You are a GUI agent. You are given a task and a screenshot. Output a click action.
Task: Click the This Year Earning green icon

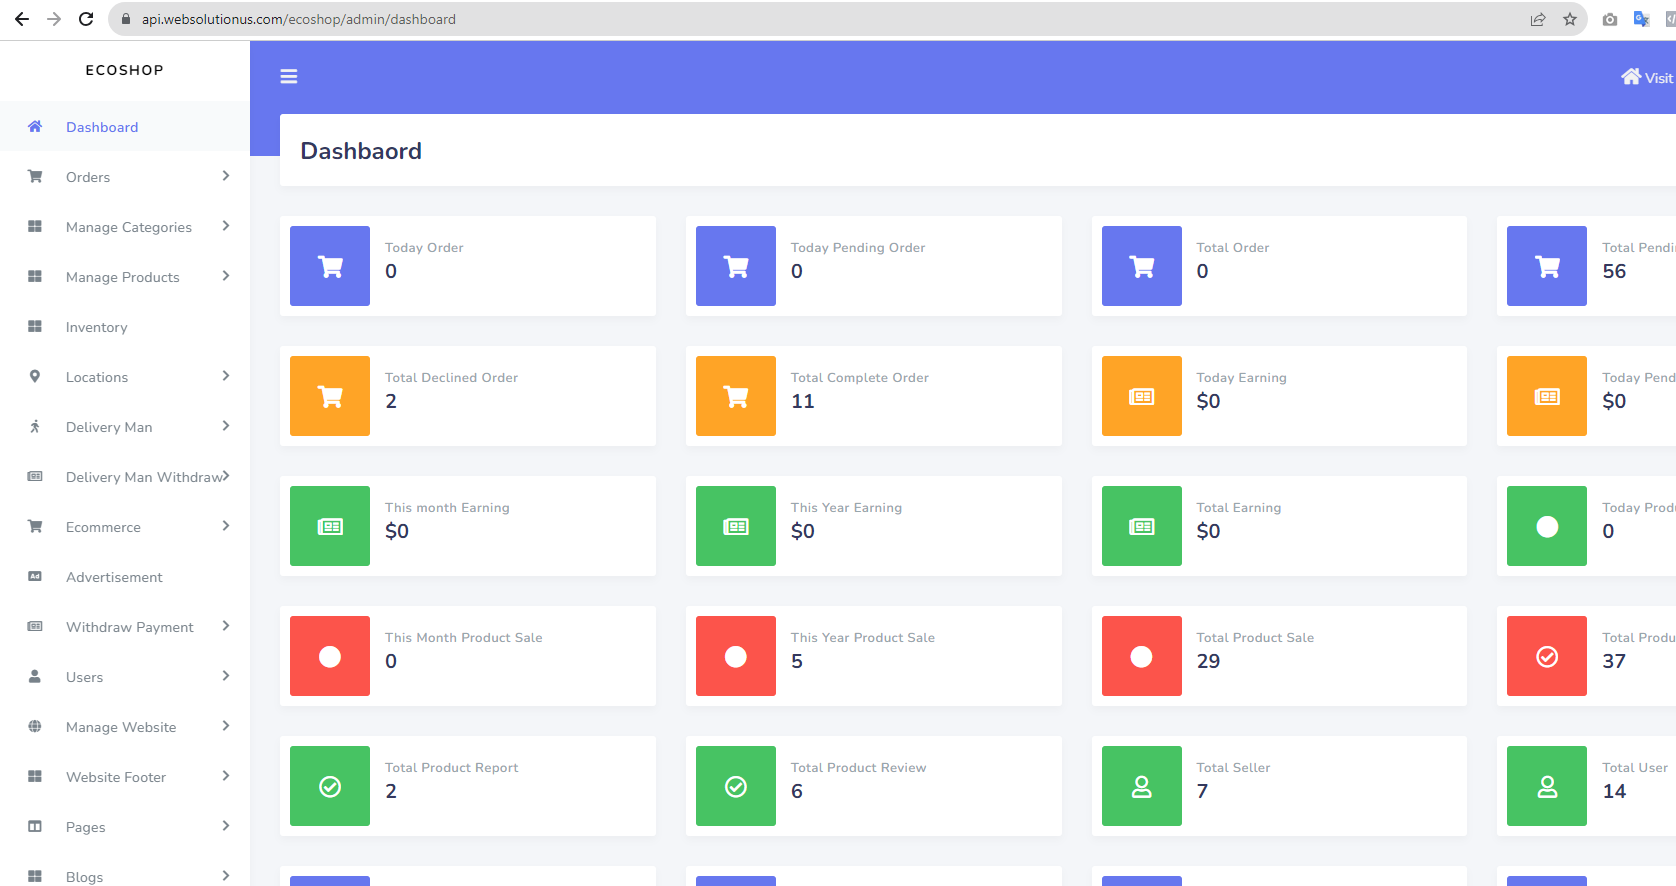[x=736, y=526]
